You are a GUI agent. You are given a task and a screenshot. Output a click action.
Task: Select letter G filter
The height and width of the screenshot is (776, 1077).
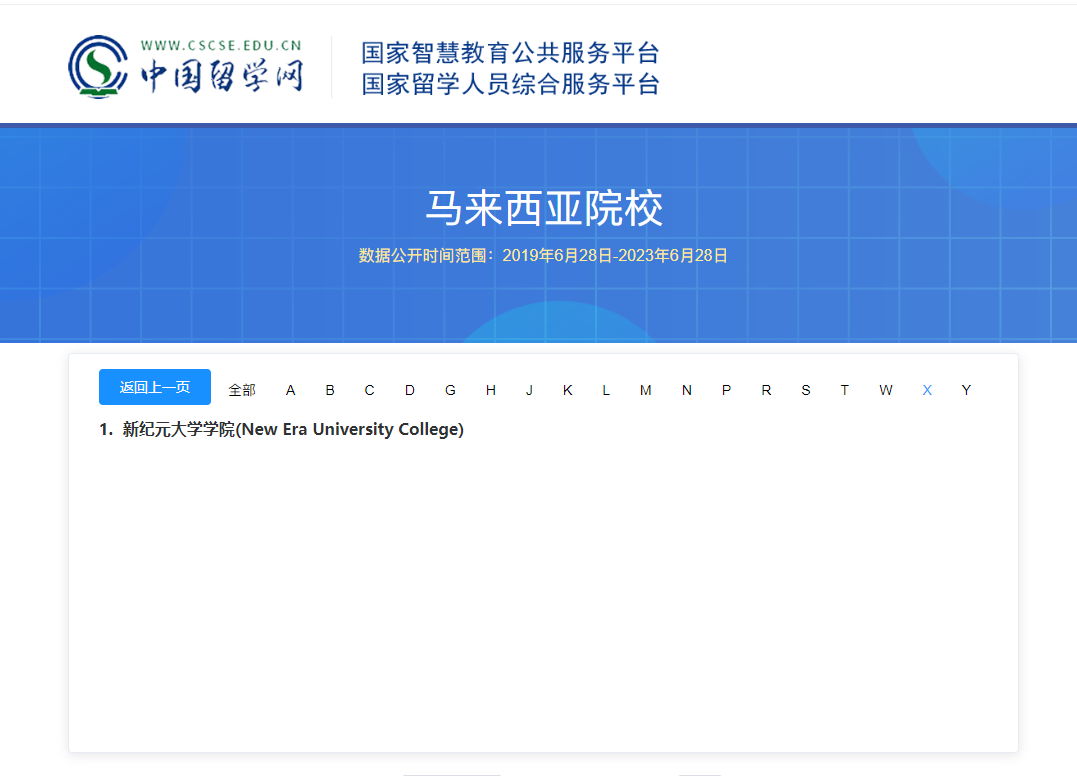(450, 390)
